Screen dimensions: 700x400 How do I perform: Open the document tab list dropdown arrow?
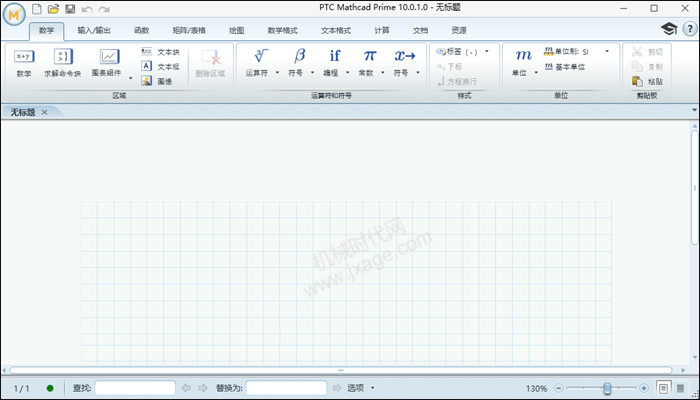pos(695,110)
